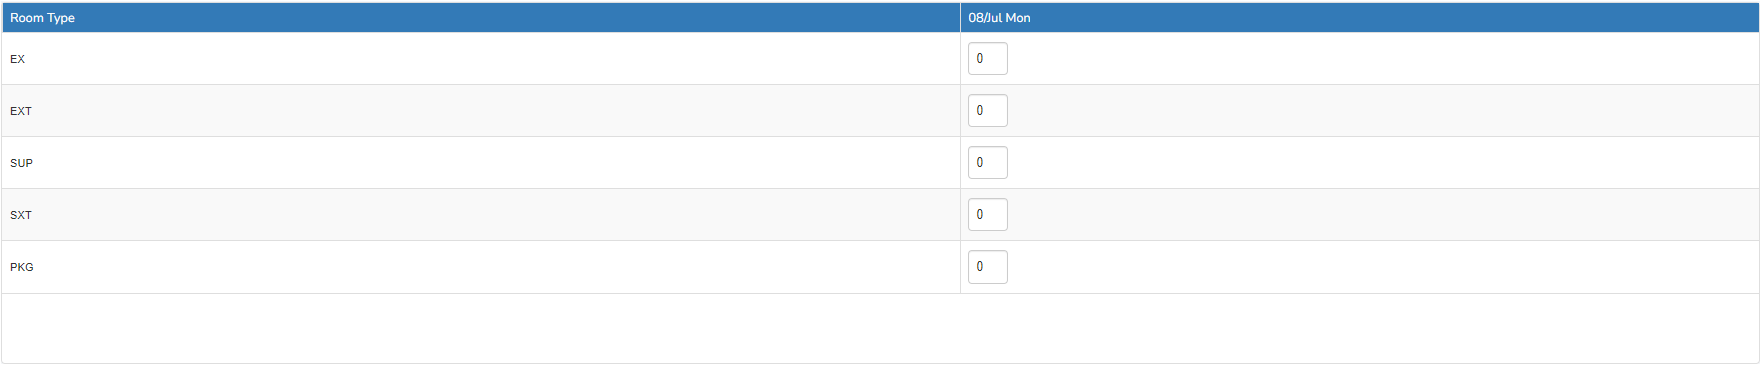This screenshot has width=1761, height=365.
Task: Focus the EX room quantity input
Action: (x=988, y=59)
